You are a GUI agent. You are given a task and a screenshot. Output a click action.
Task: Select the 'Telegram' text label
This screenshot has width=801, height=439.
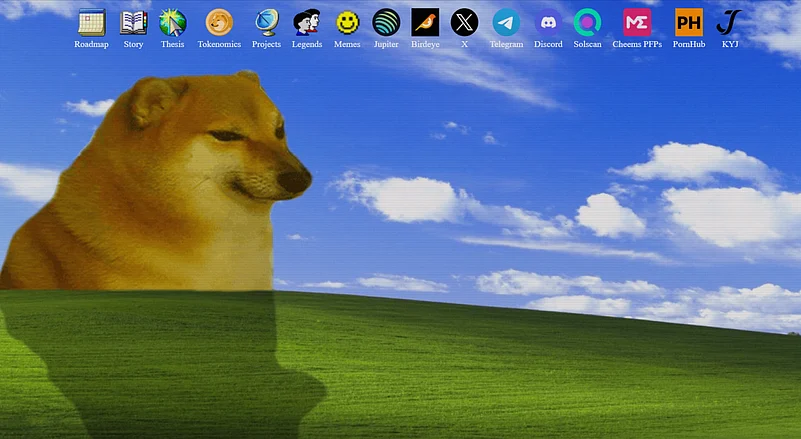click(506, 45)
